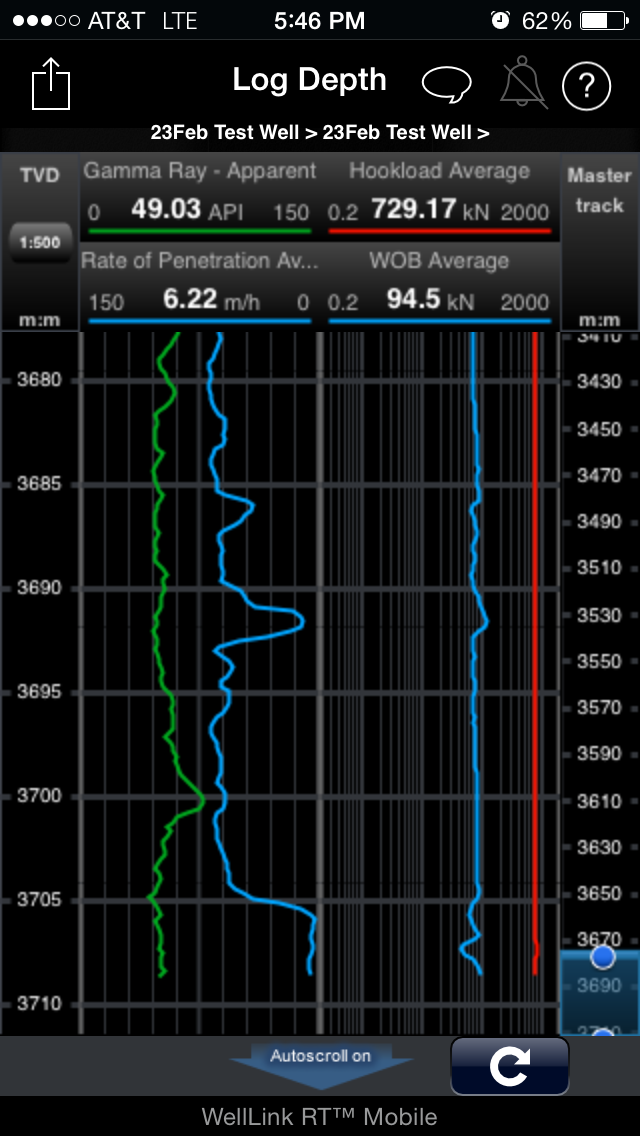Click the WellLink RT Mobile footer label

click(320, 1116)
